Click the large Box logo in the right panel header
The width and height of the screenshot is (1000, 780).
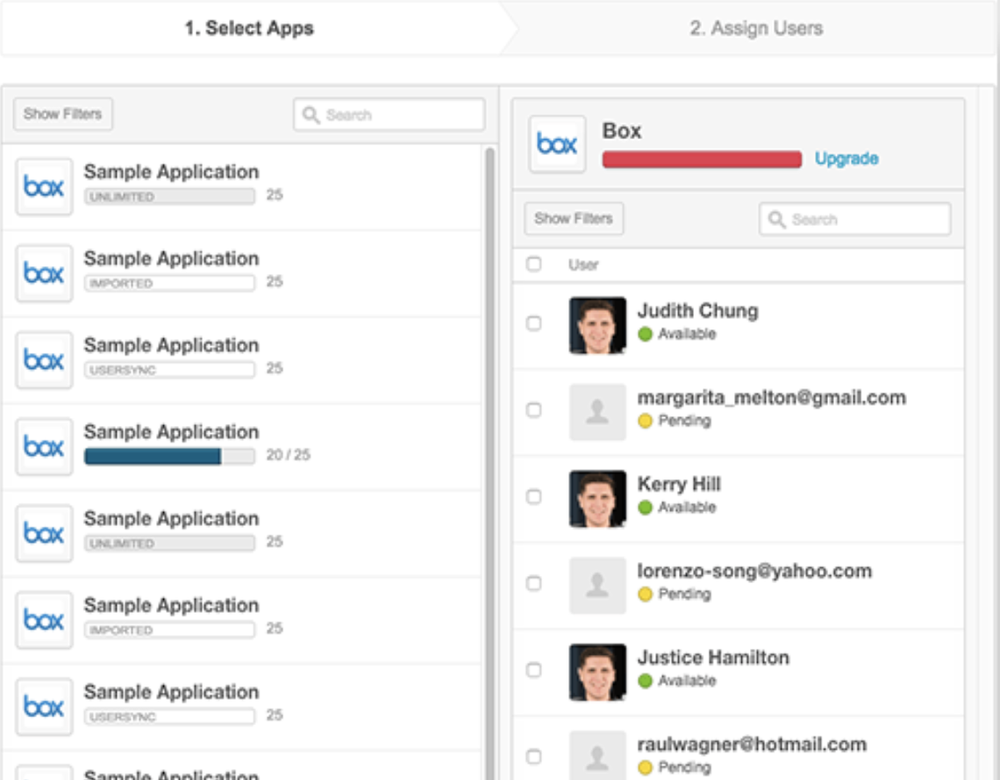pyautogui.click(x=557, y=144)
